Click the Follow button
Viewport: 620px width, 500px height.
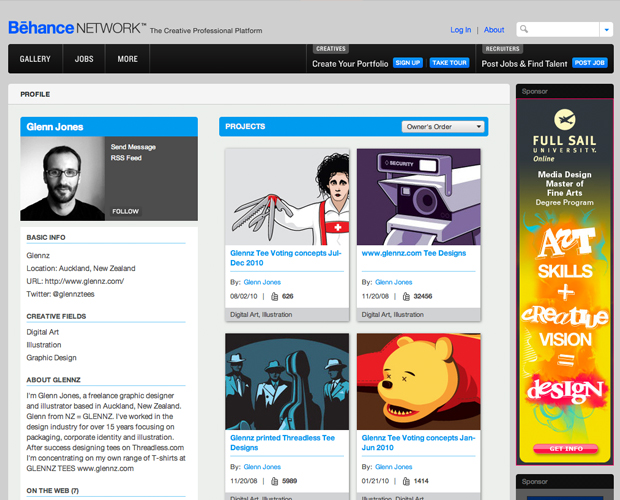coord(125,211)
